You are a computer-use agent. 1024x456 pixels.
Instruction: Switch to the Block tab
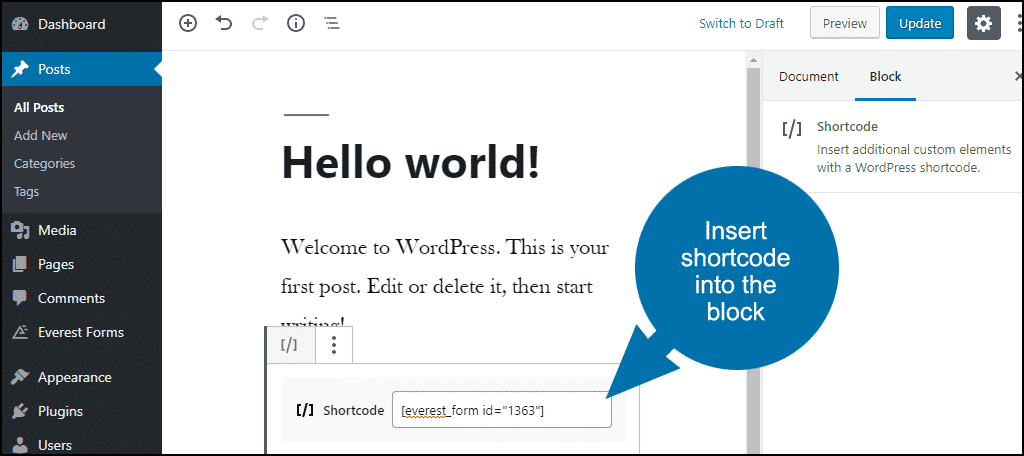886,76
